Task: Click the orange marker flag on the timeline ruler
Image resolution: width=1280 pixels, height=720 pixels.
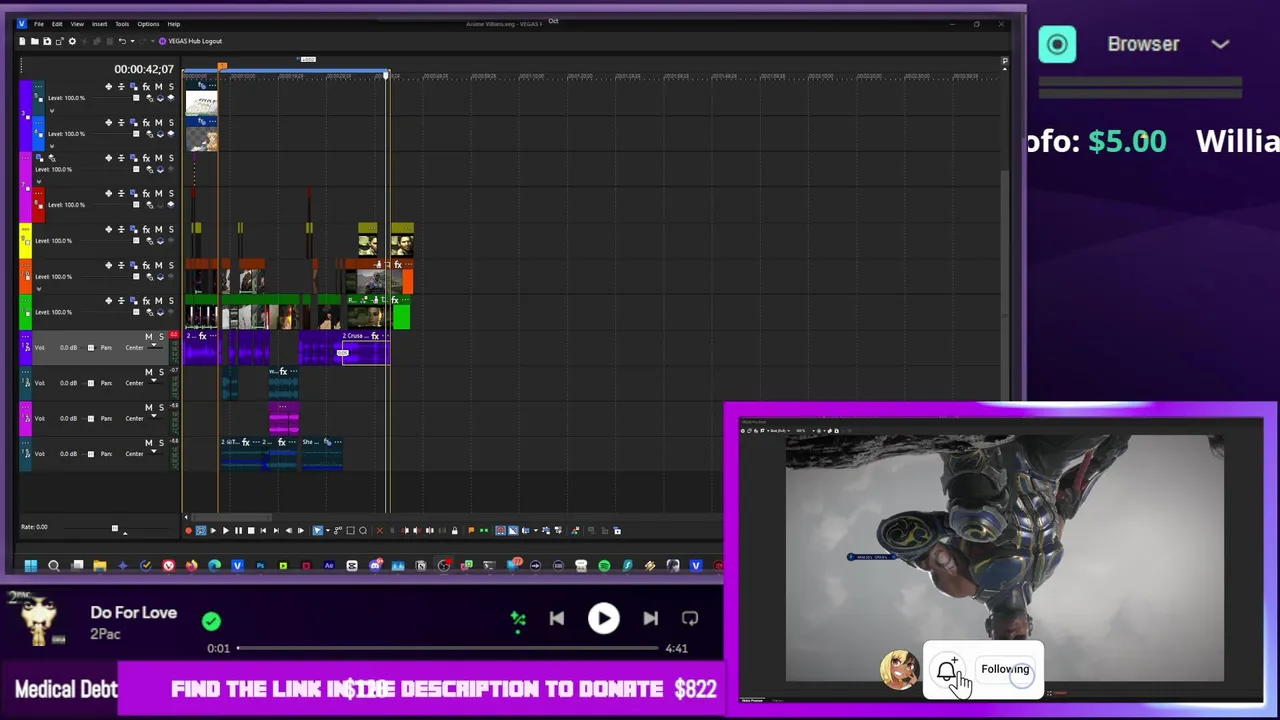Action: click(x=222, y=66)
